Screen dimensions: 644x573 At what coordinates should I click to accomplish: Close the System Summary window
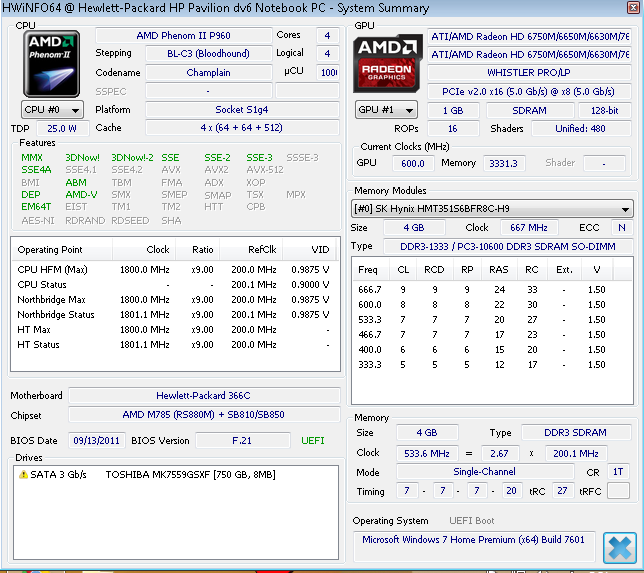[633, 7]
